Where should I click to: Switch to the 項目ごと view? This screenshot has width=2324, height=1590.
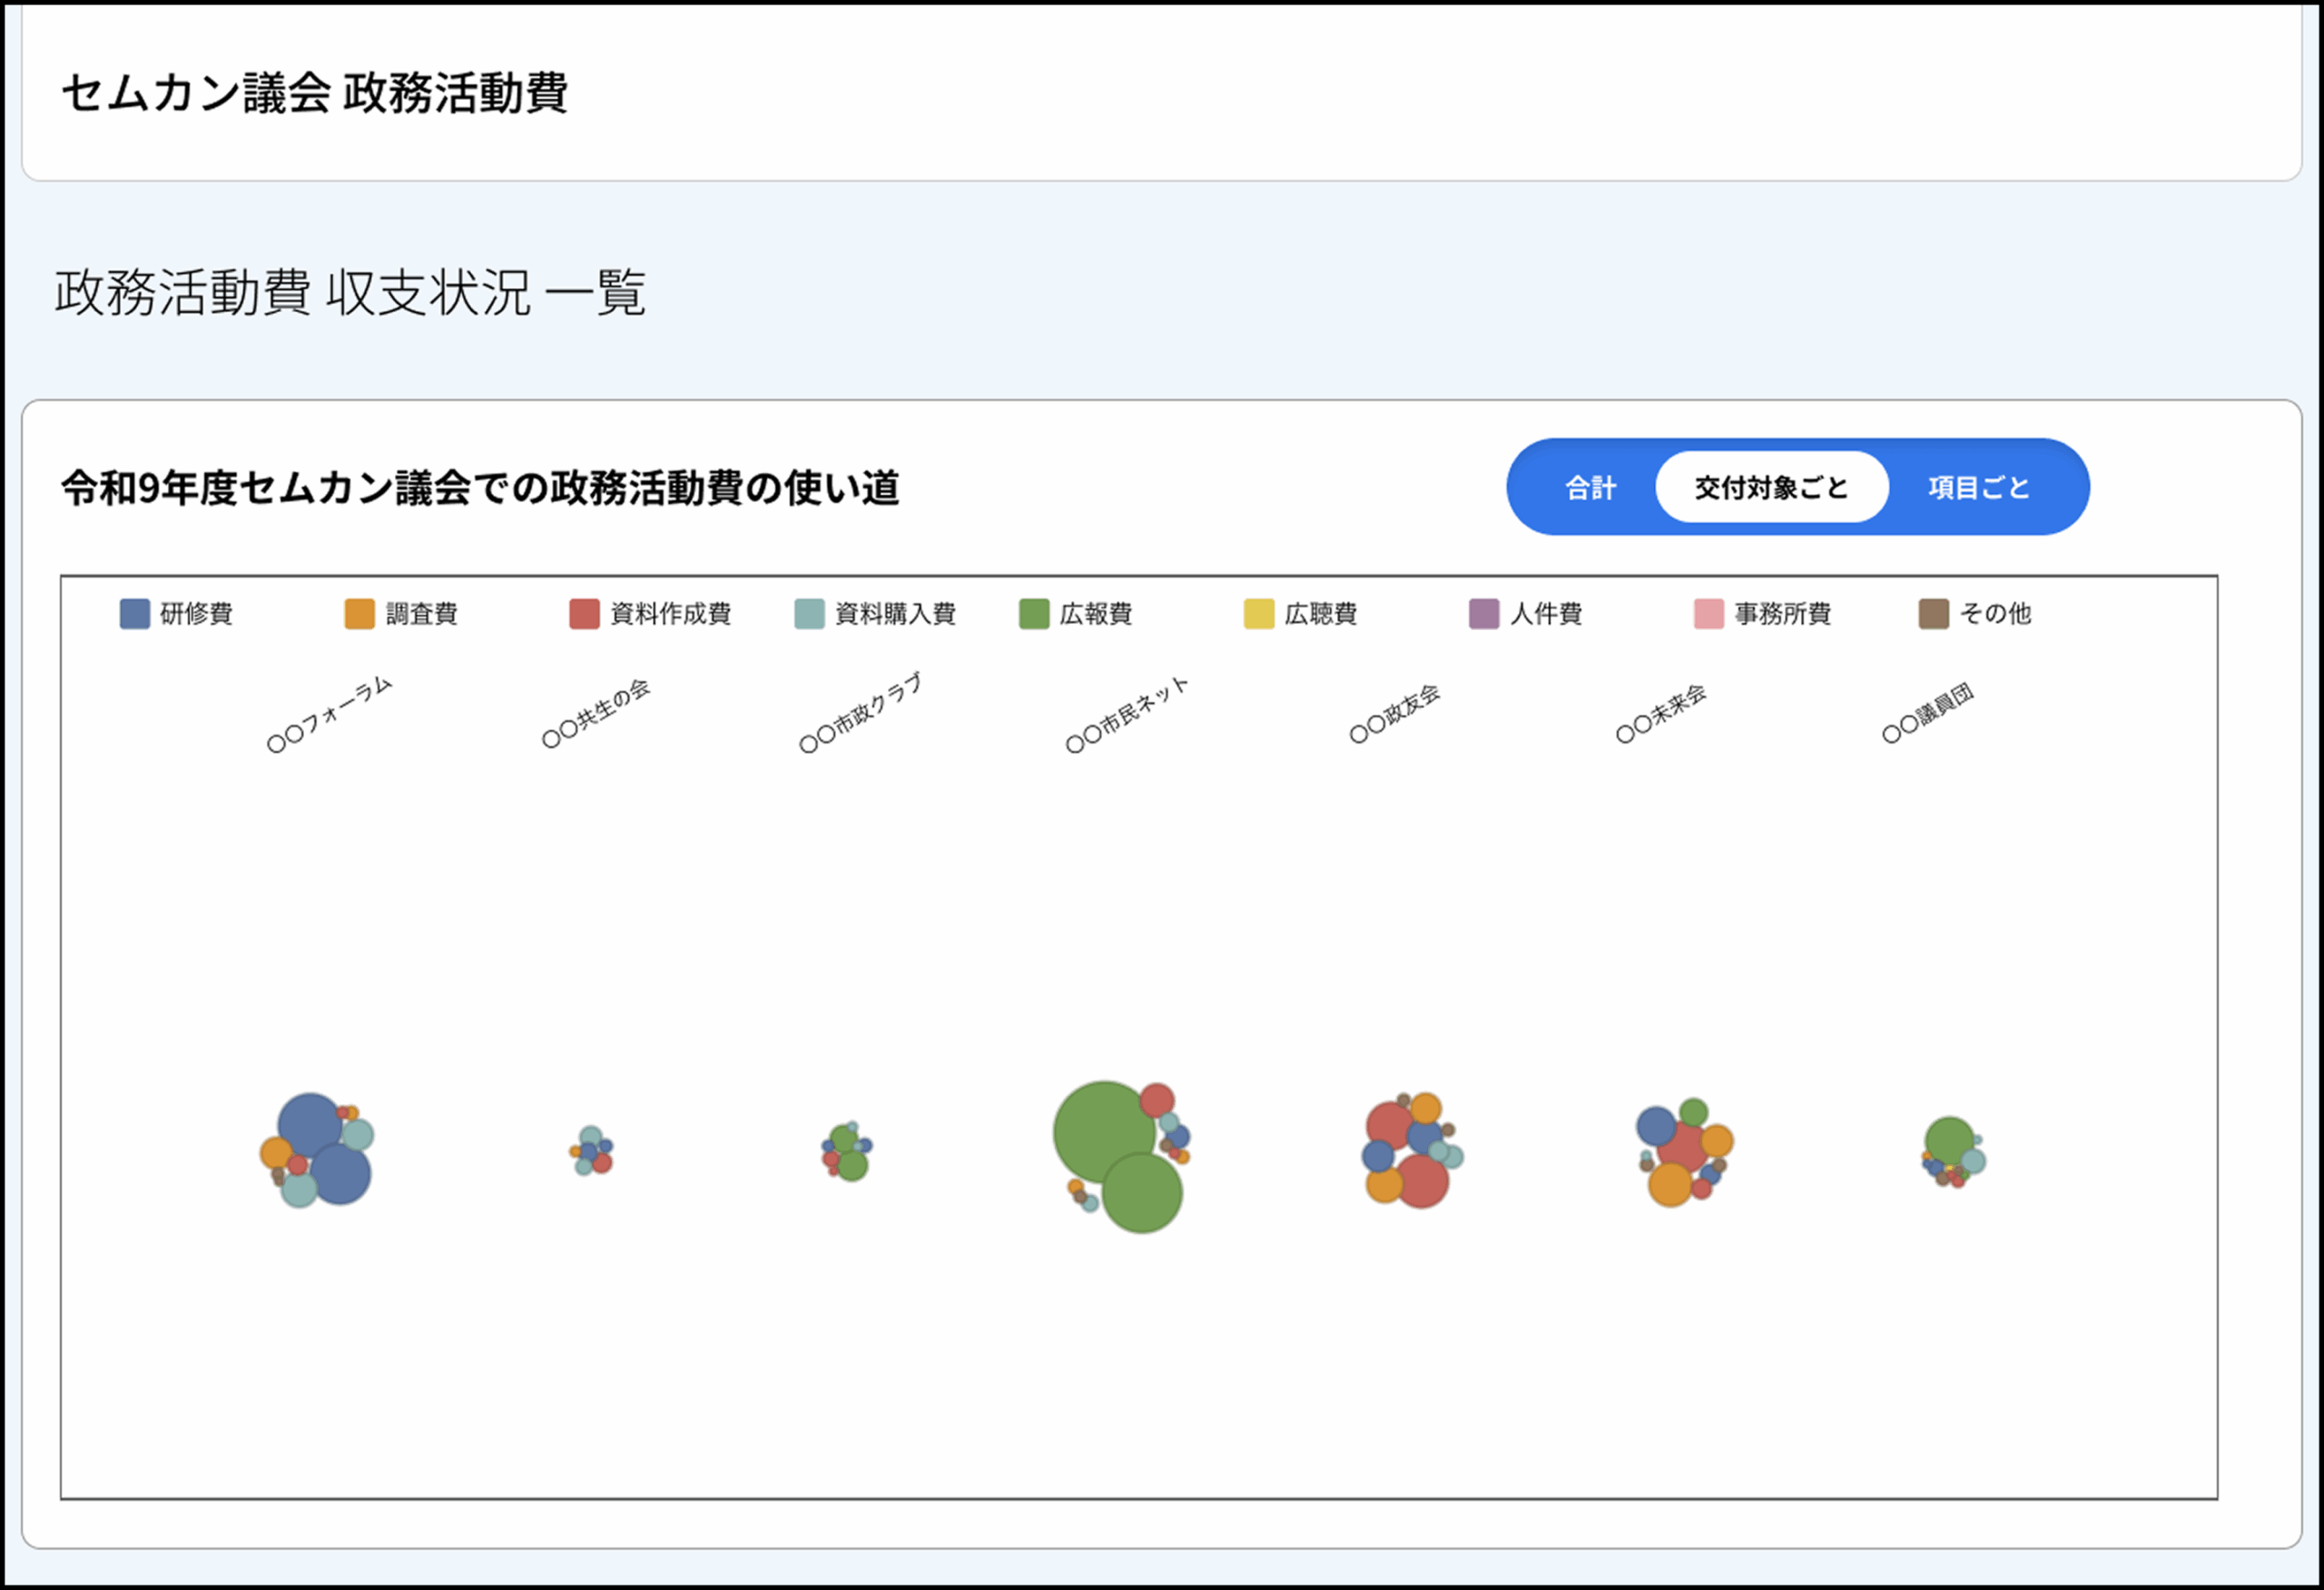[x=1978, y=488]
